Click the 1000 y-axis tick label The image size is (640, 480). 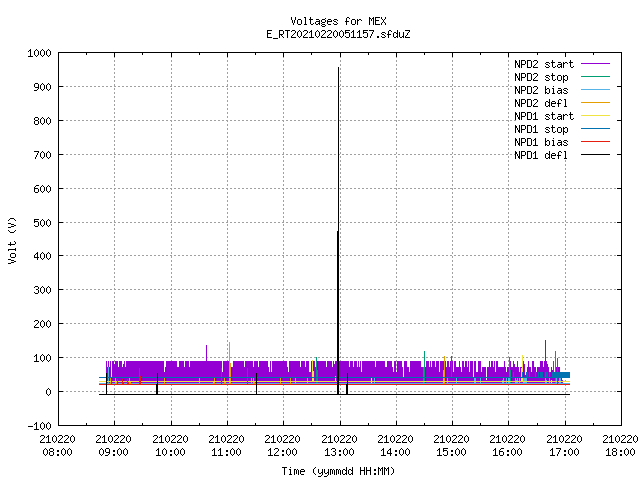click(39, 53)
